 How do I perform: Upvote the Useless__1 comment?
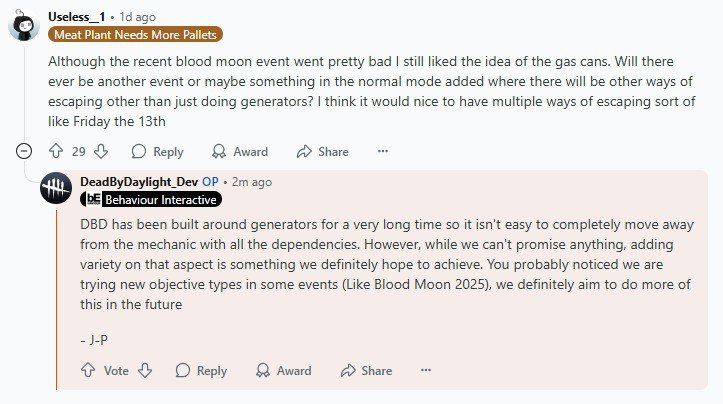(56, 151)
